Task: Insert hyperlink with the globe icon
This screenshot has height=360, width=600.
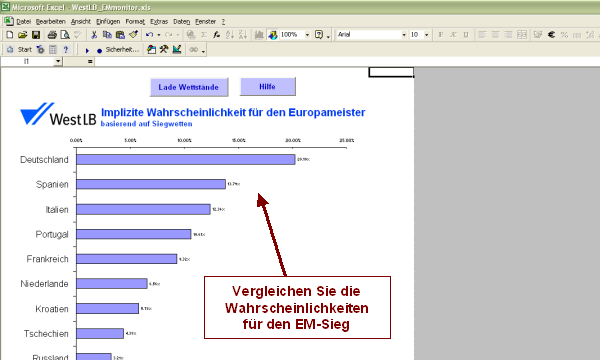Action: coord(191,35)
